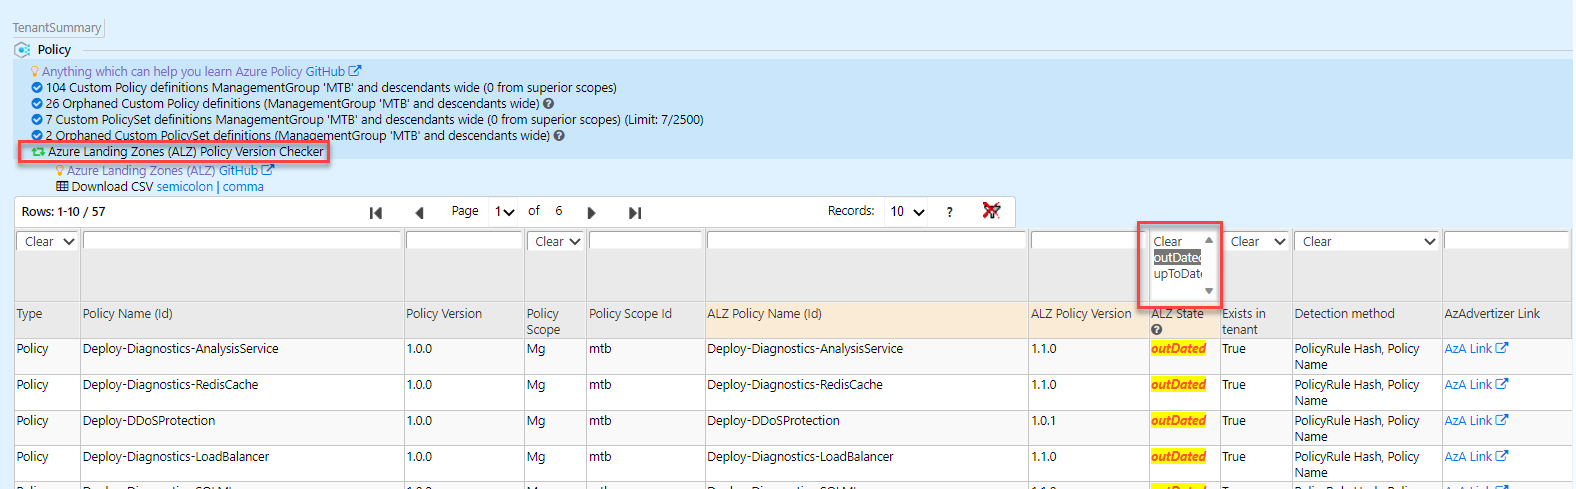This screenshot has height=489, width=1576.
Task: Open the TenantSummary tab
Action: click(x=57, y=28)
